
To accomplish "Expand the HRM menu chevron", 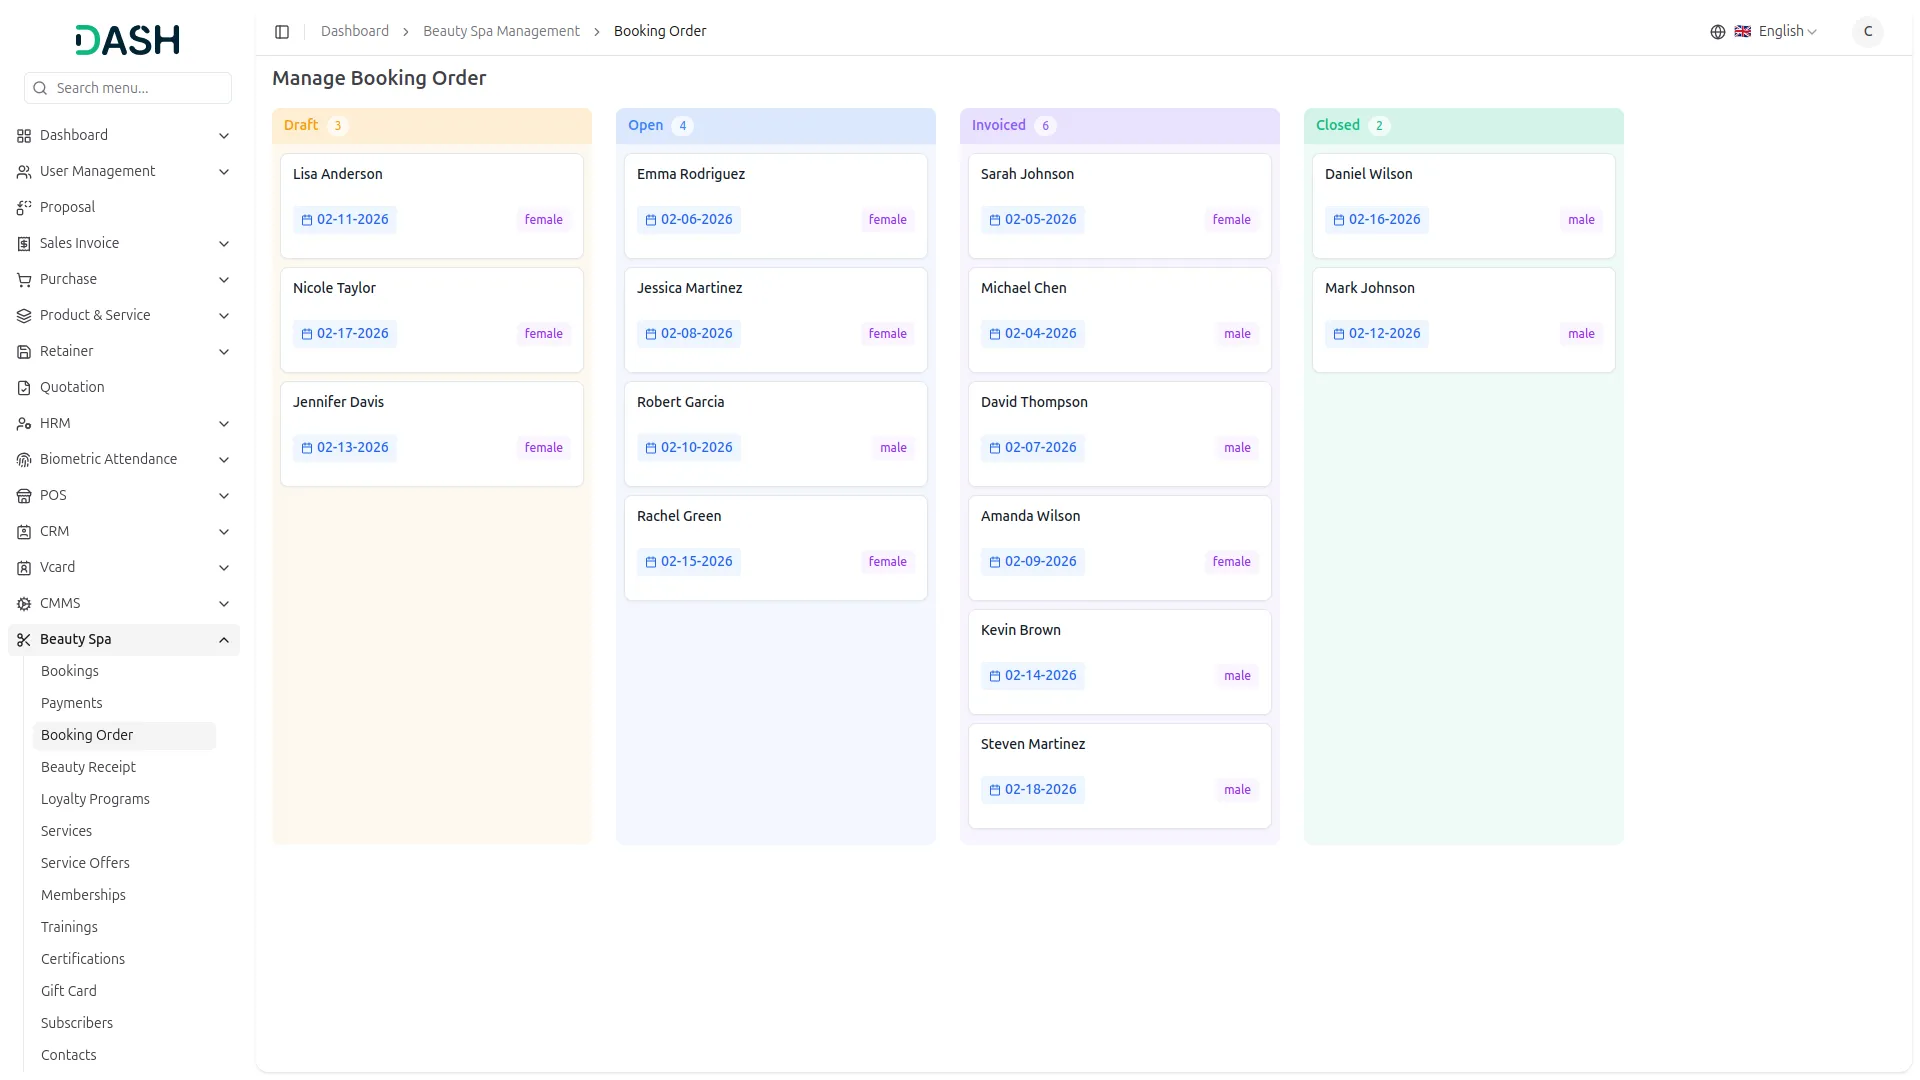I will [x=224, y=424].
